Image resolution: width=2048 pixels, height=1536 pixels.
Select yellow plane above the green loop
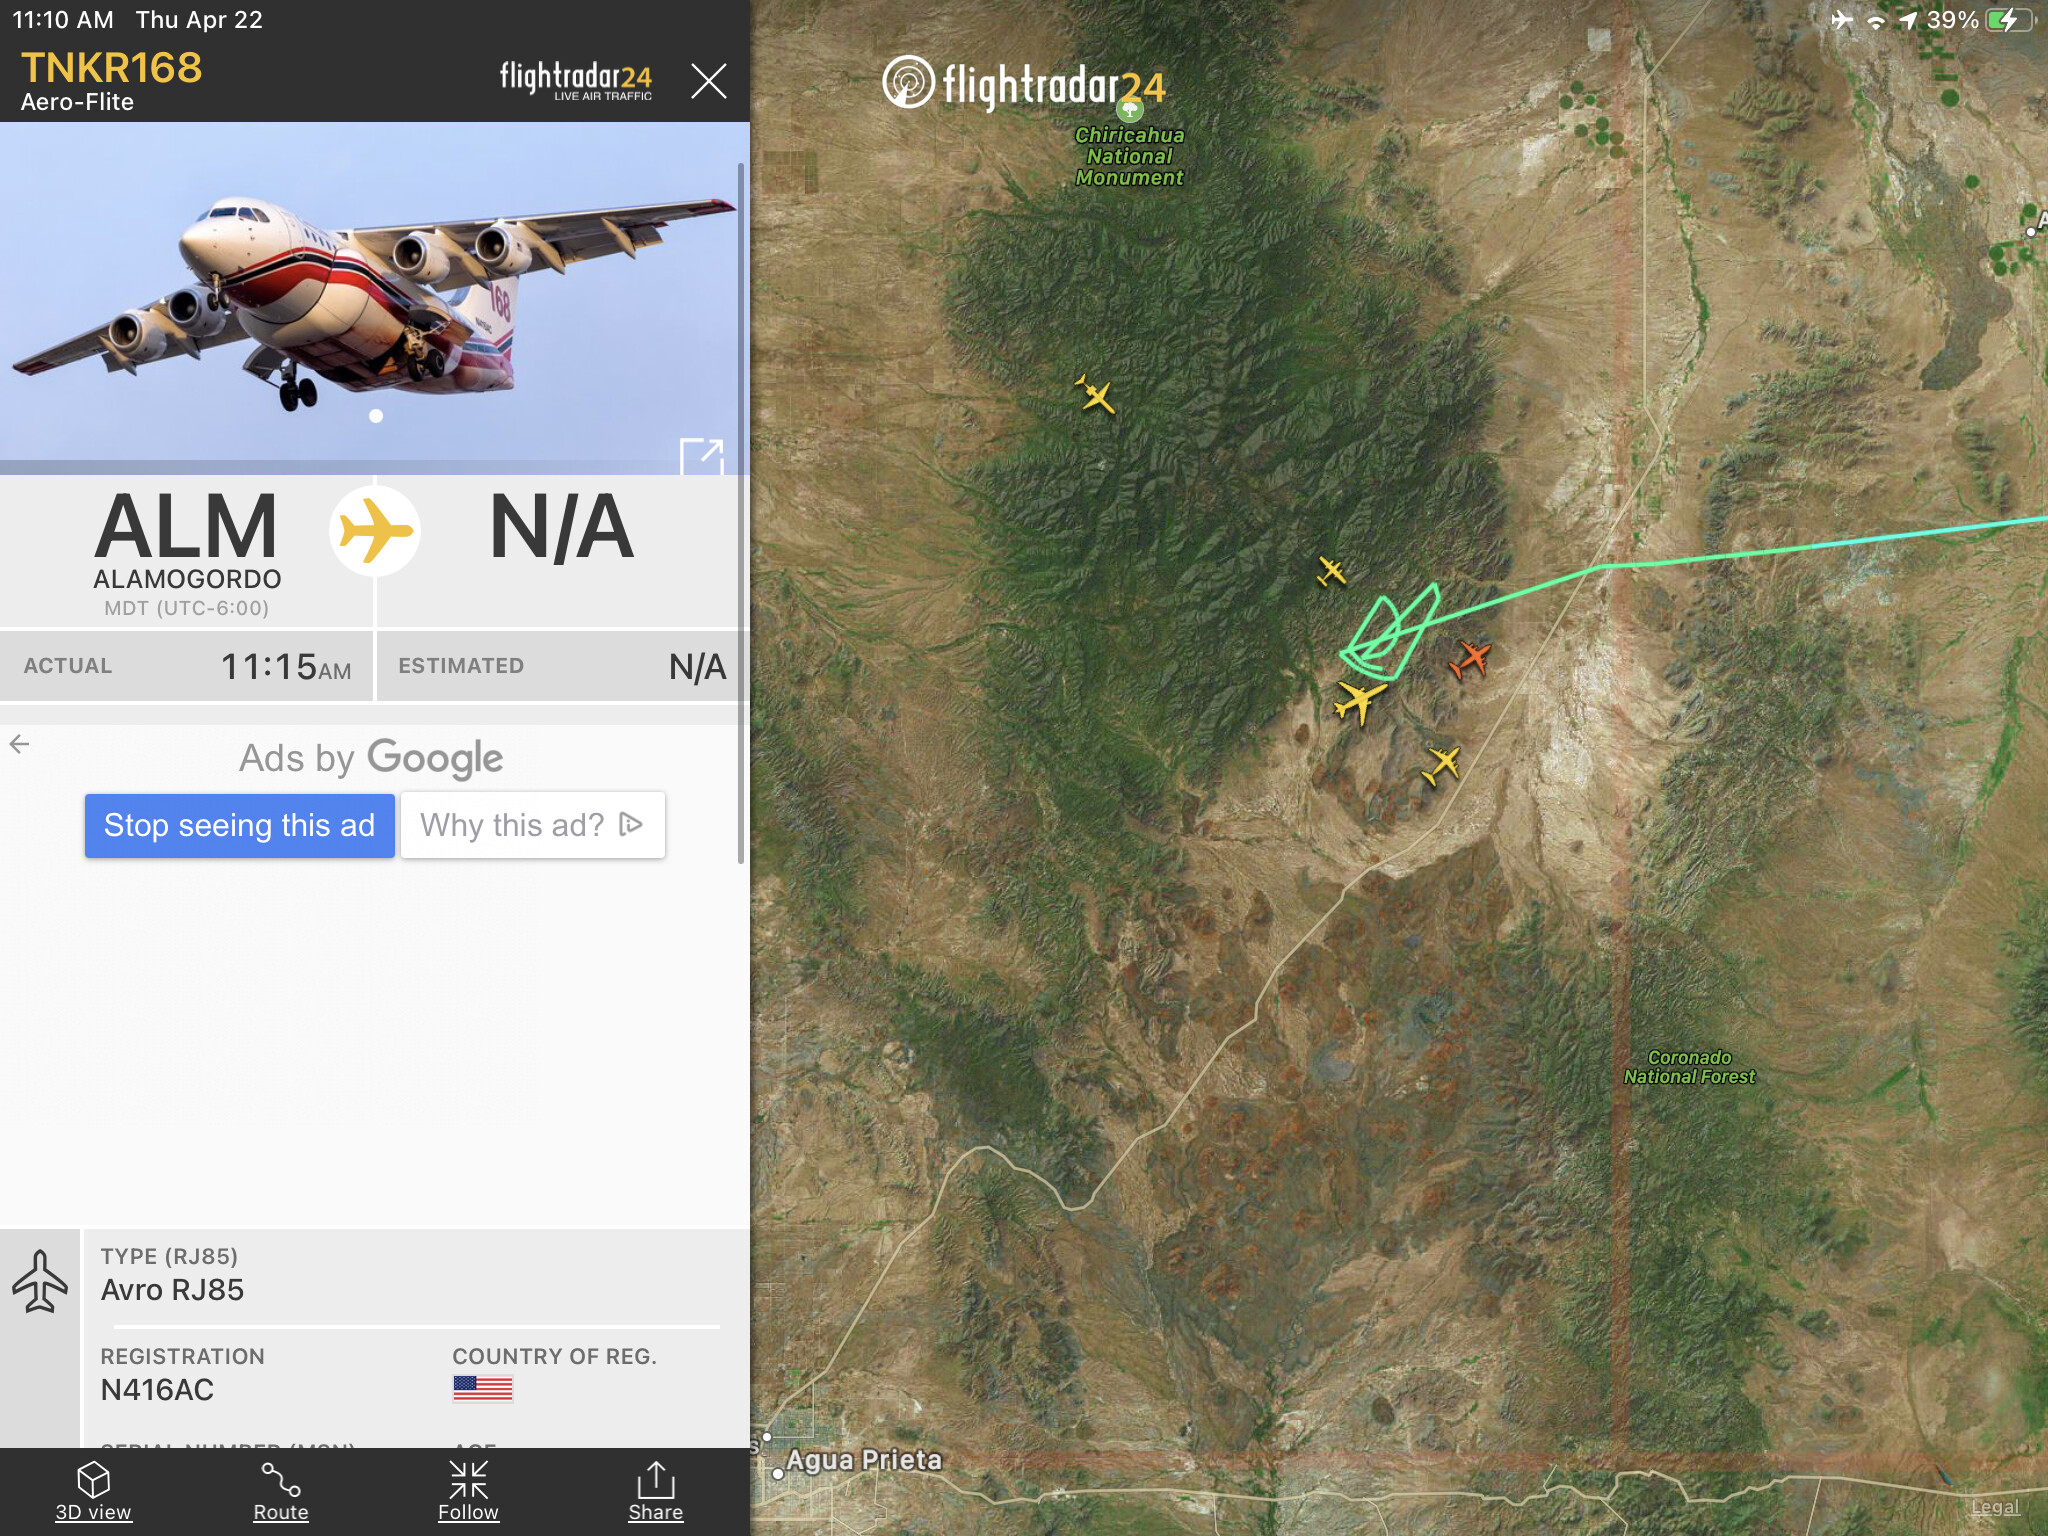click(1331, 572)
